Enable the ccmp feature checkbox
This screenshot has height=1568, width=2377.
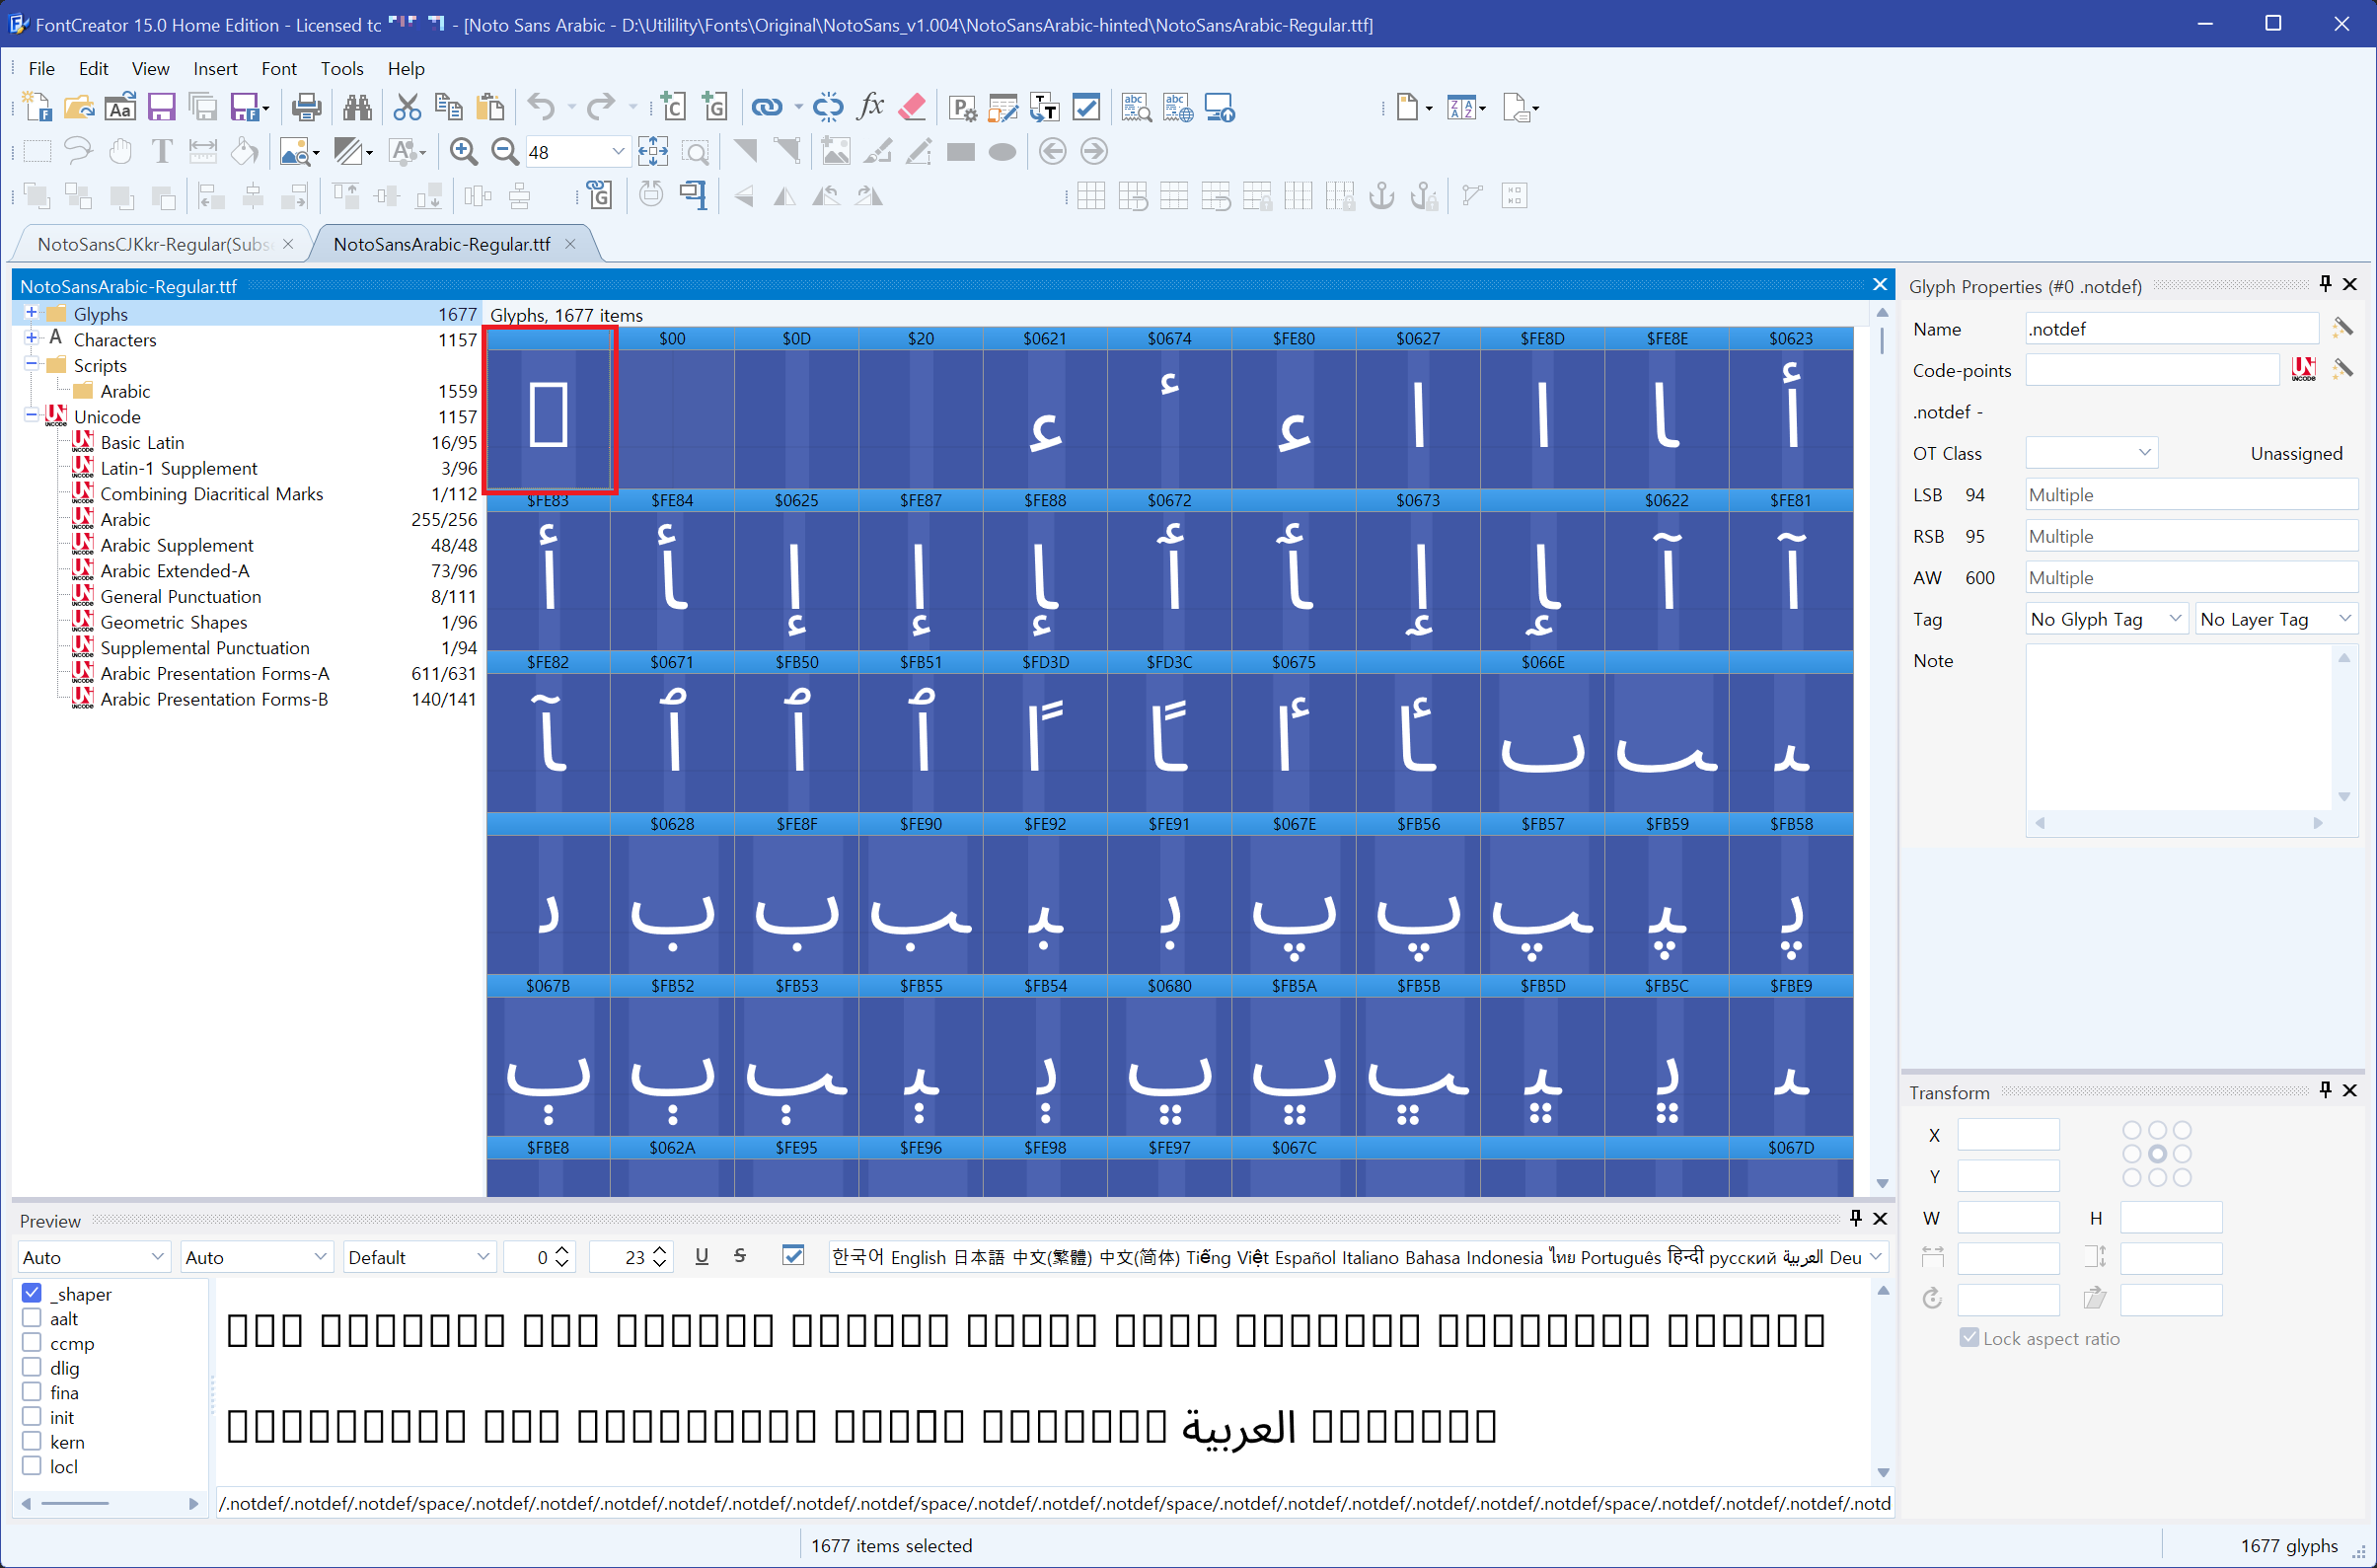[x=32, y=1342]
